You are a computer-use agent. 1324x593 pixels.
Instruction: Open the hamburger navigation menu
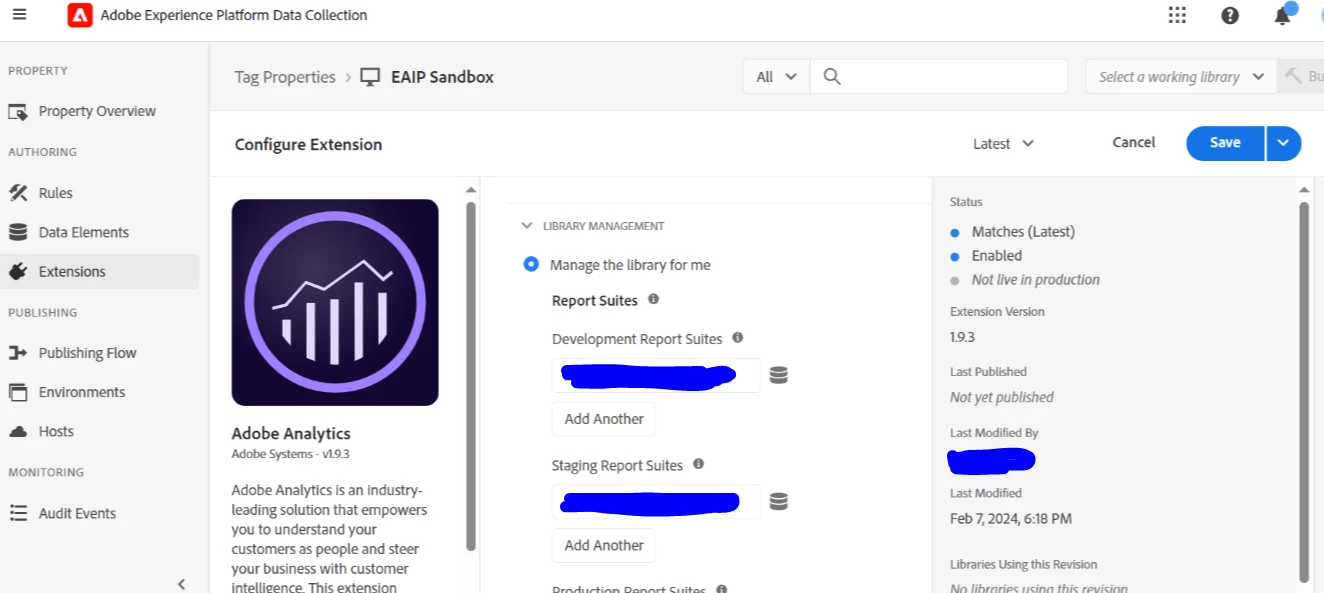tap(19, 15)
